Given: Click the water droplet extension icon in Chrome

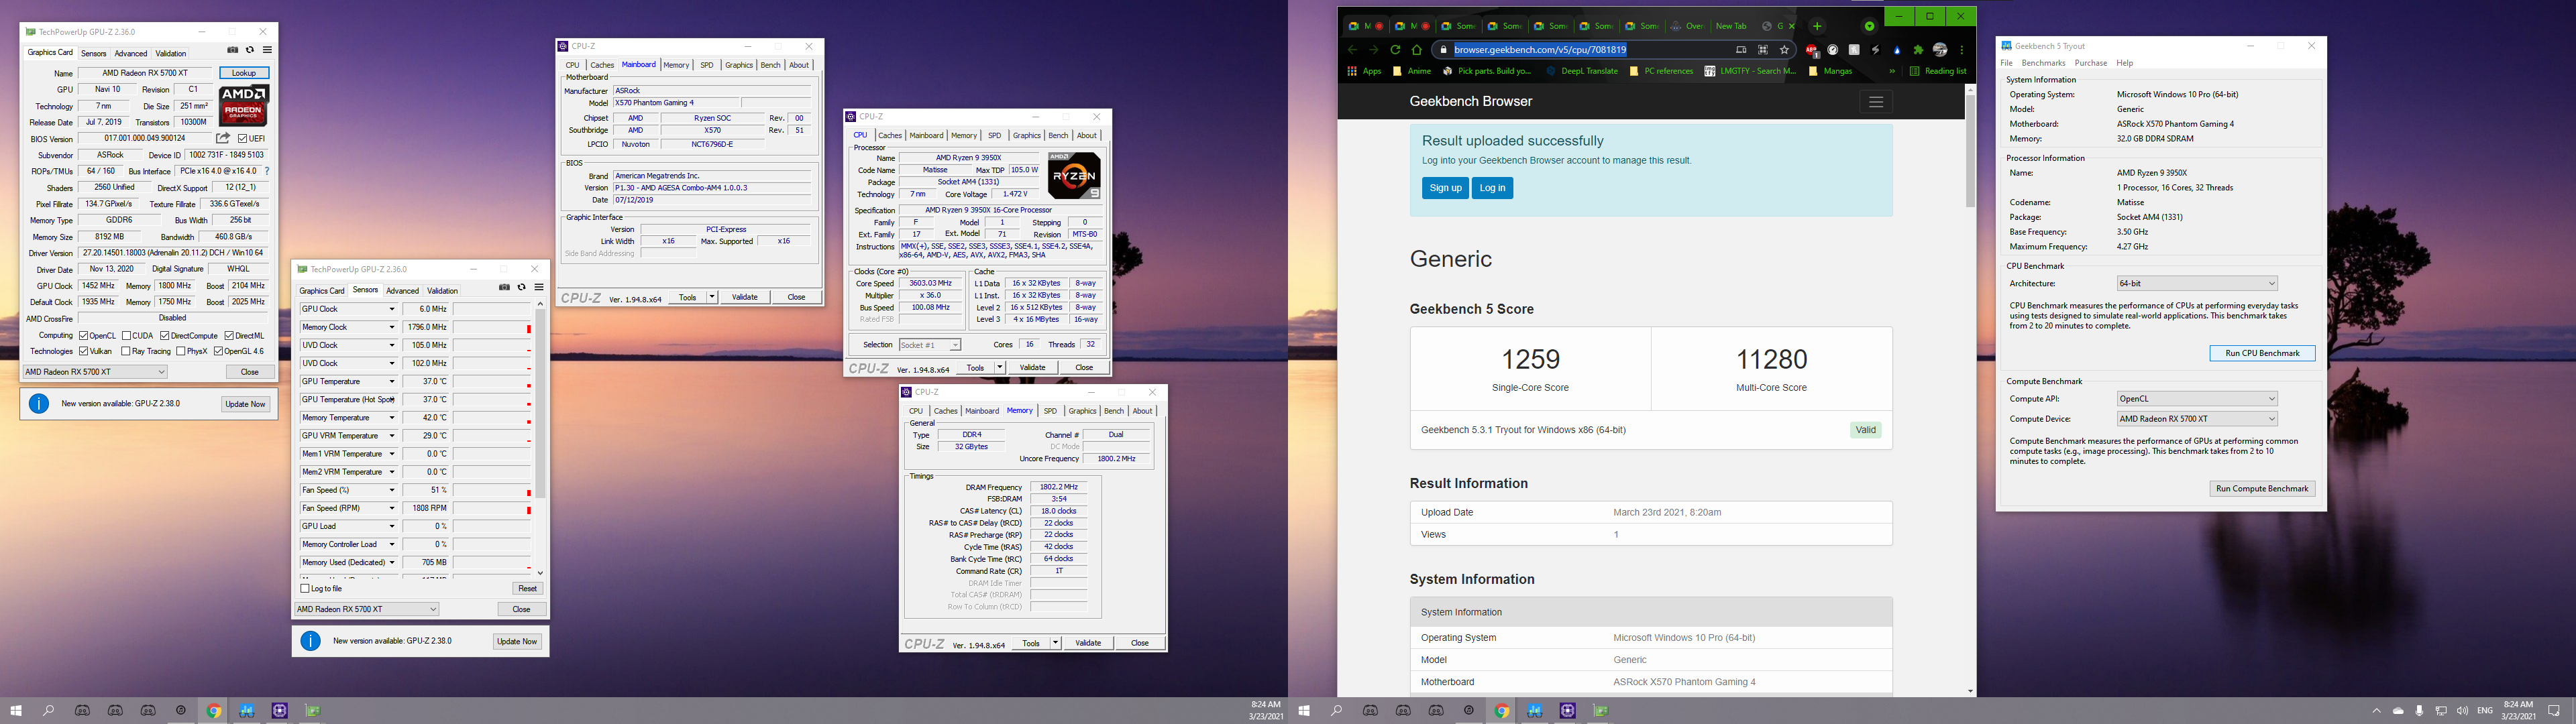Looking at the screenshot, I should 1897,50.
